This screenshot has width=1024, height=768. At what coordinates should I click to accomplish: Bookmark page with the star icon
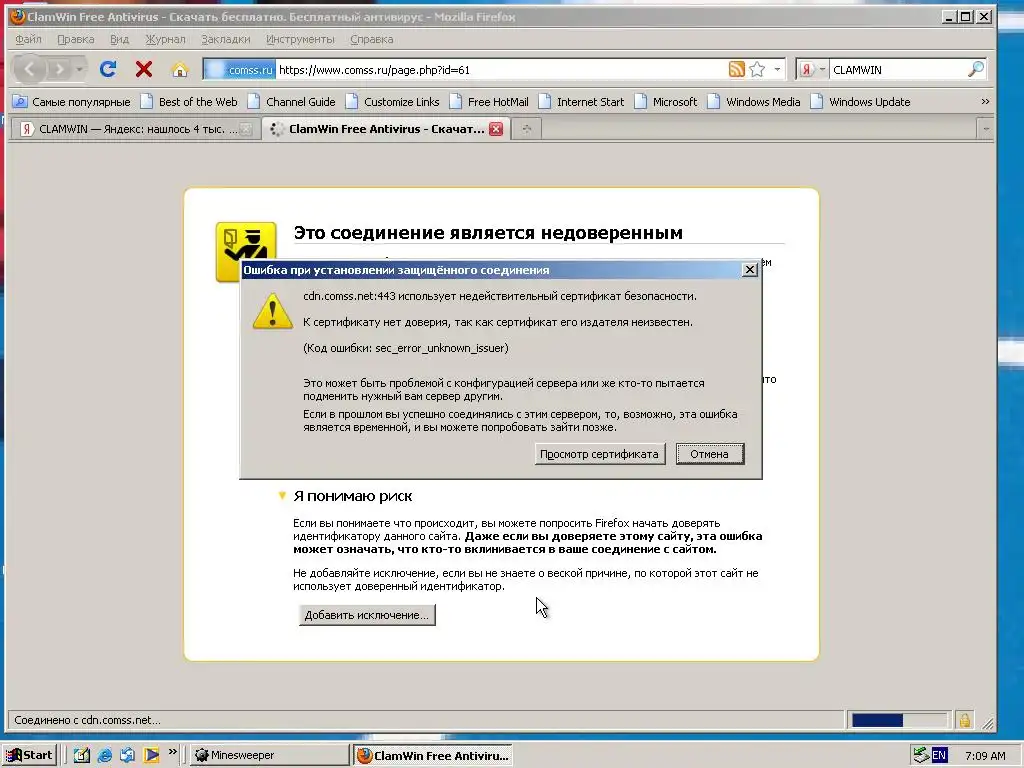tap(757, 69)
